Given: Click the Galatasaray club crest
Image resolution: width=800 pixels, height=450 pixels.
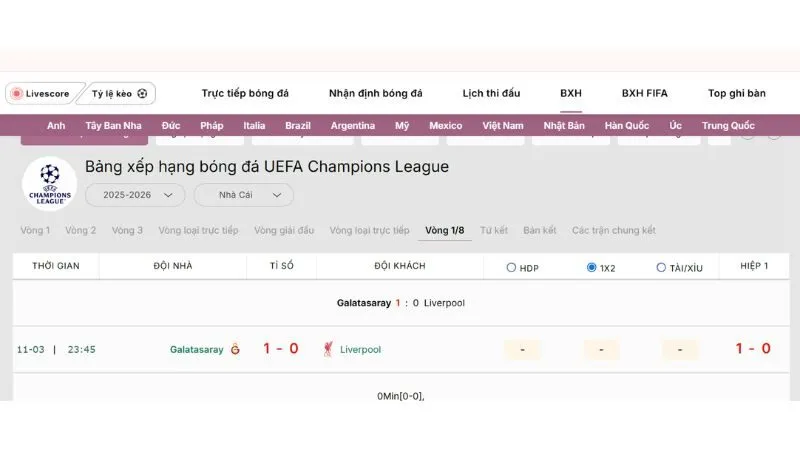Looking at the screenshot, I should click(236, 349).
